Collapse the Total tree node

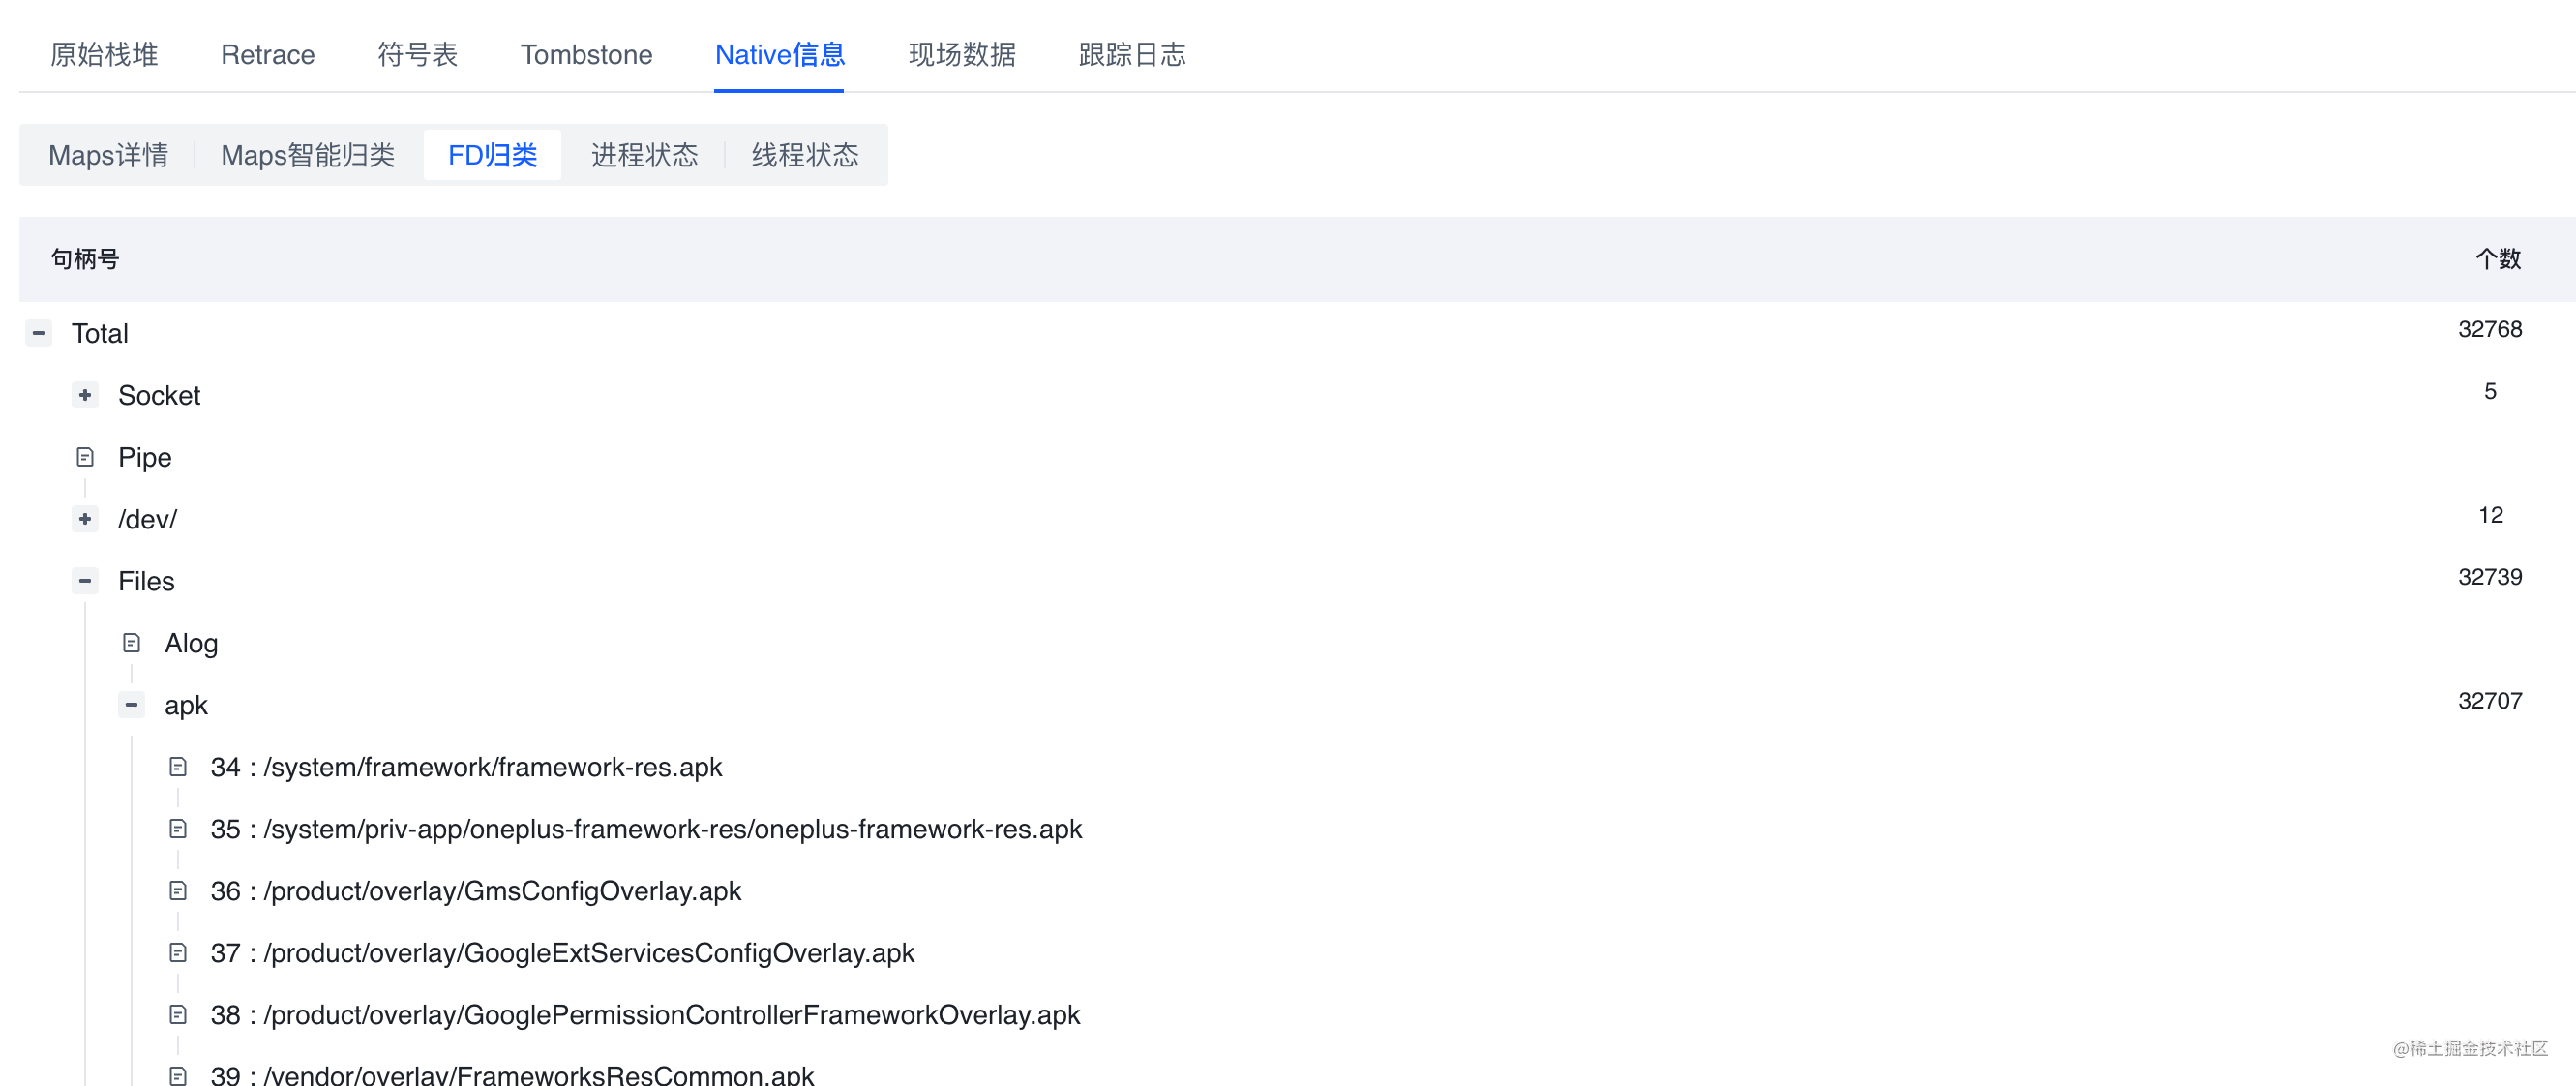tap(38, 333)
